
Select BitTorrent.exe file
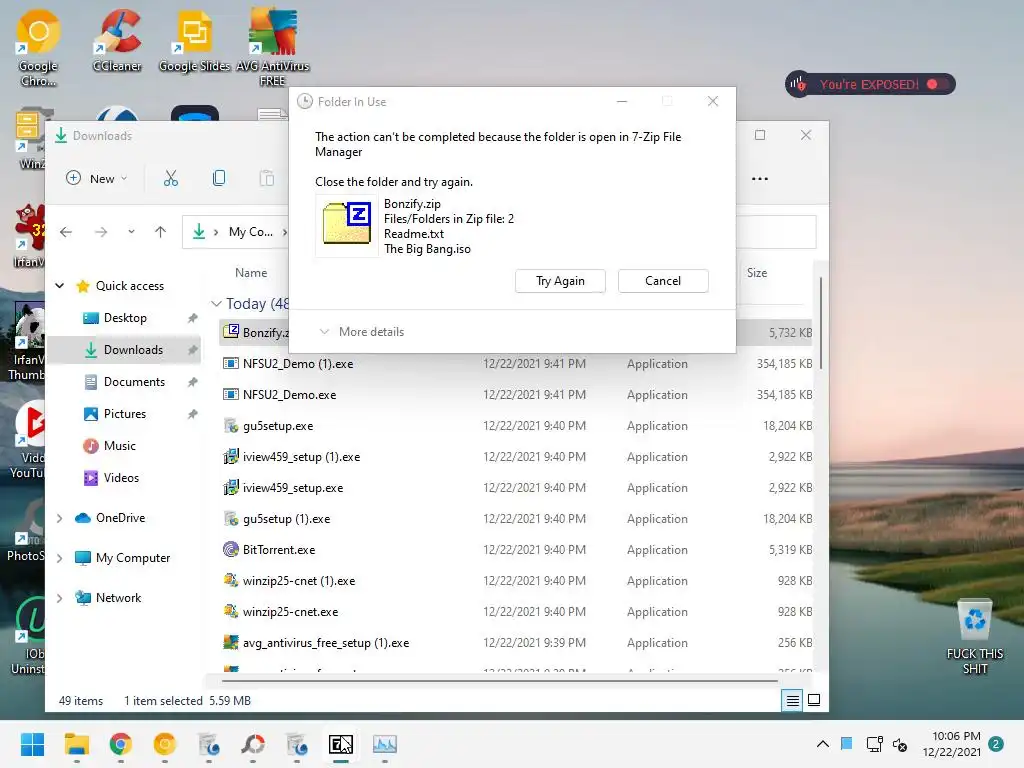pos(516,550)
